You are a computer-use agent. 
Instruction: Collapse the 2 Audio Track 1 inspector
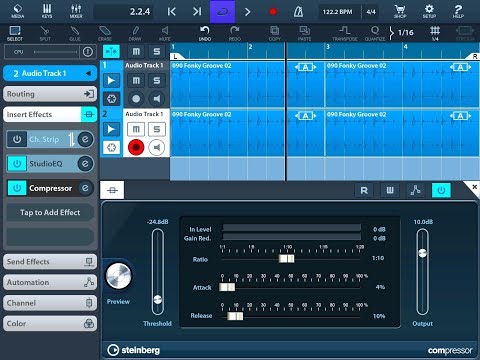pyautogui.click(x=50, y=73)
